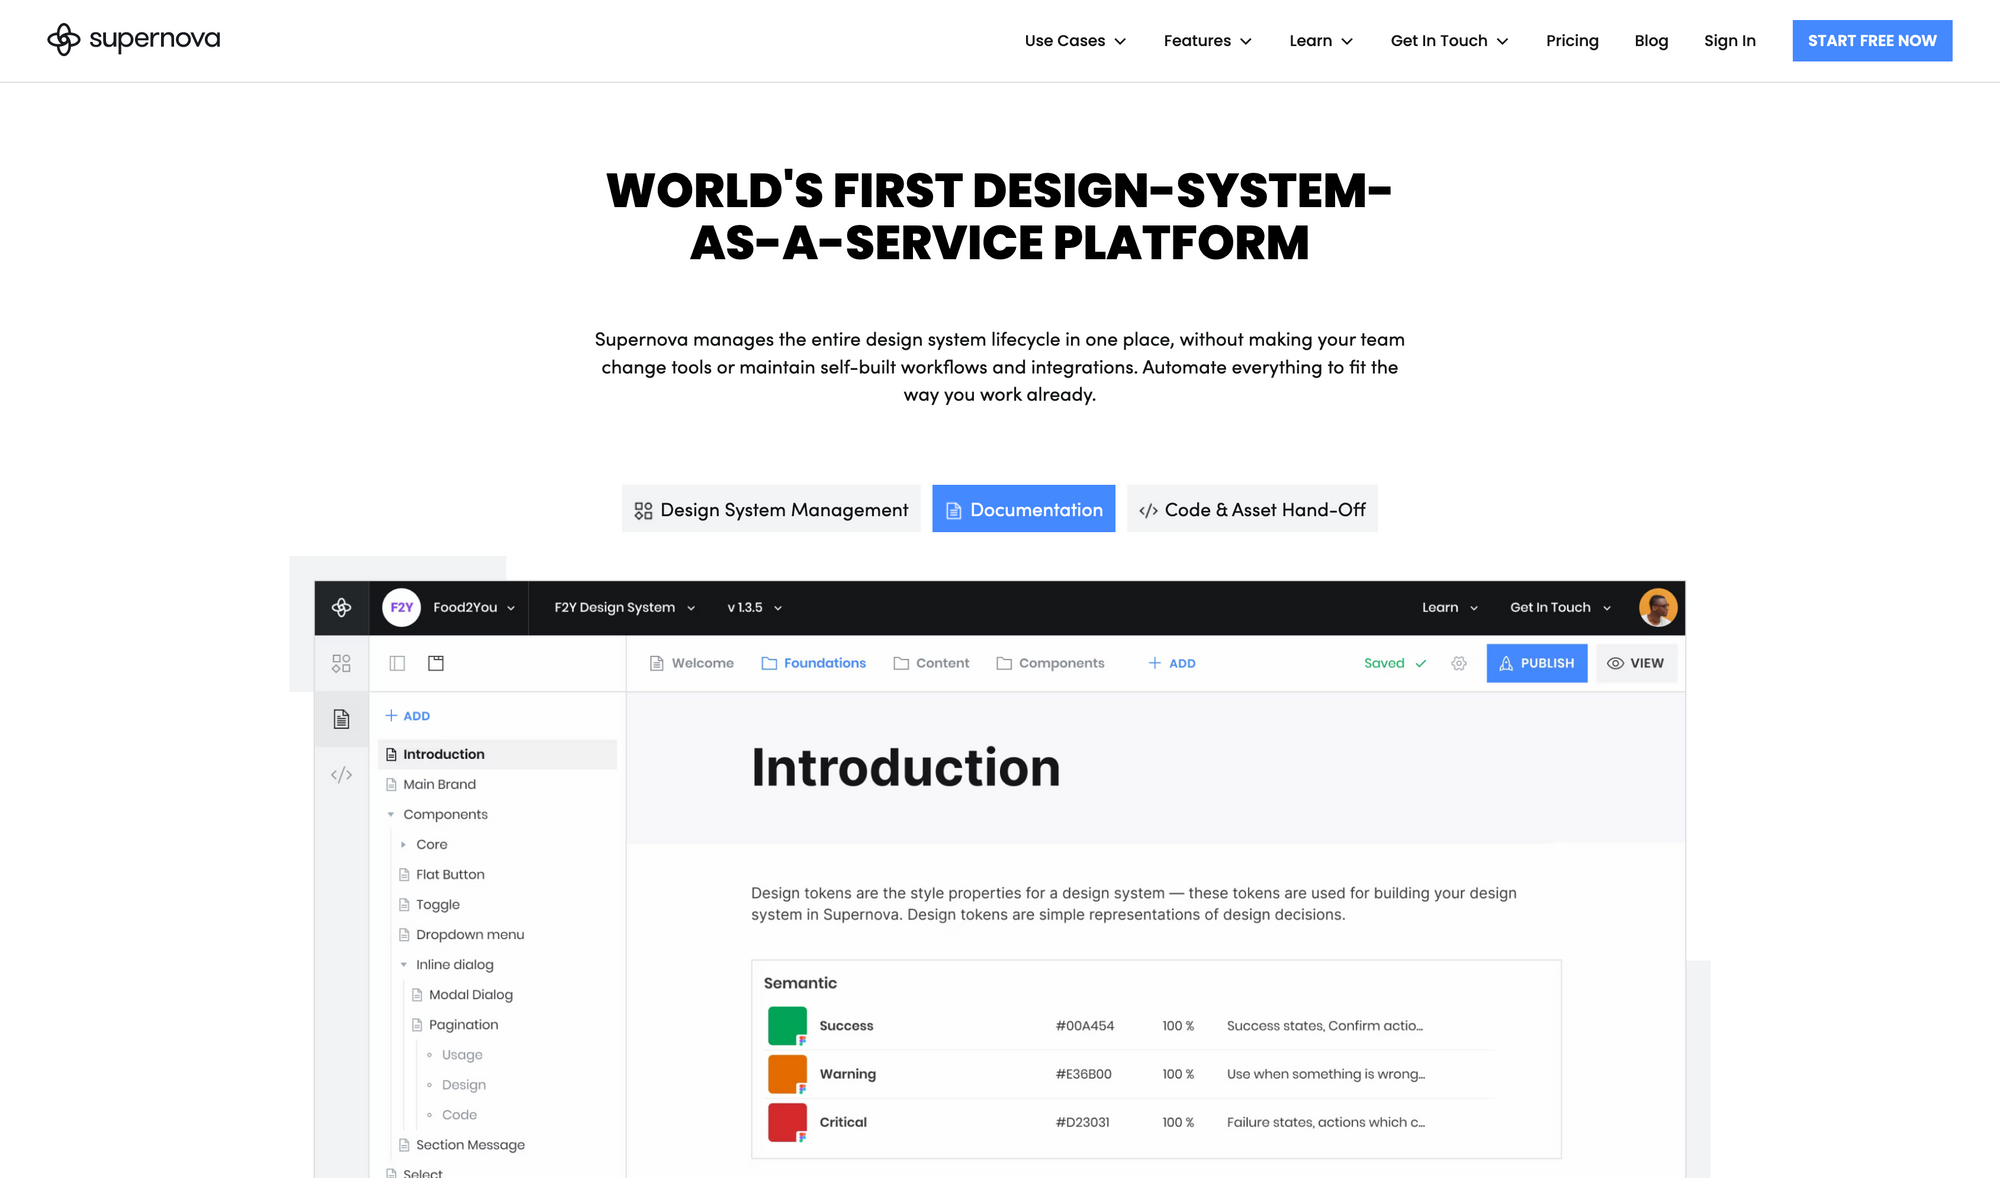Click the orange Warning color swatch

coord(787,1074)
